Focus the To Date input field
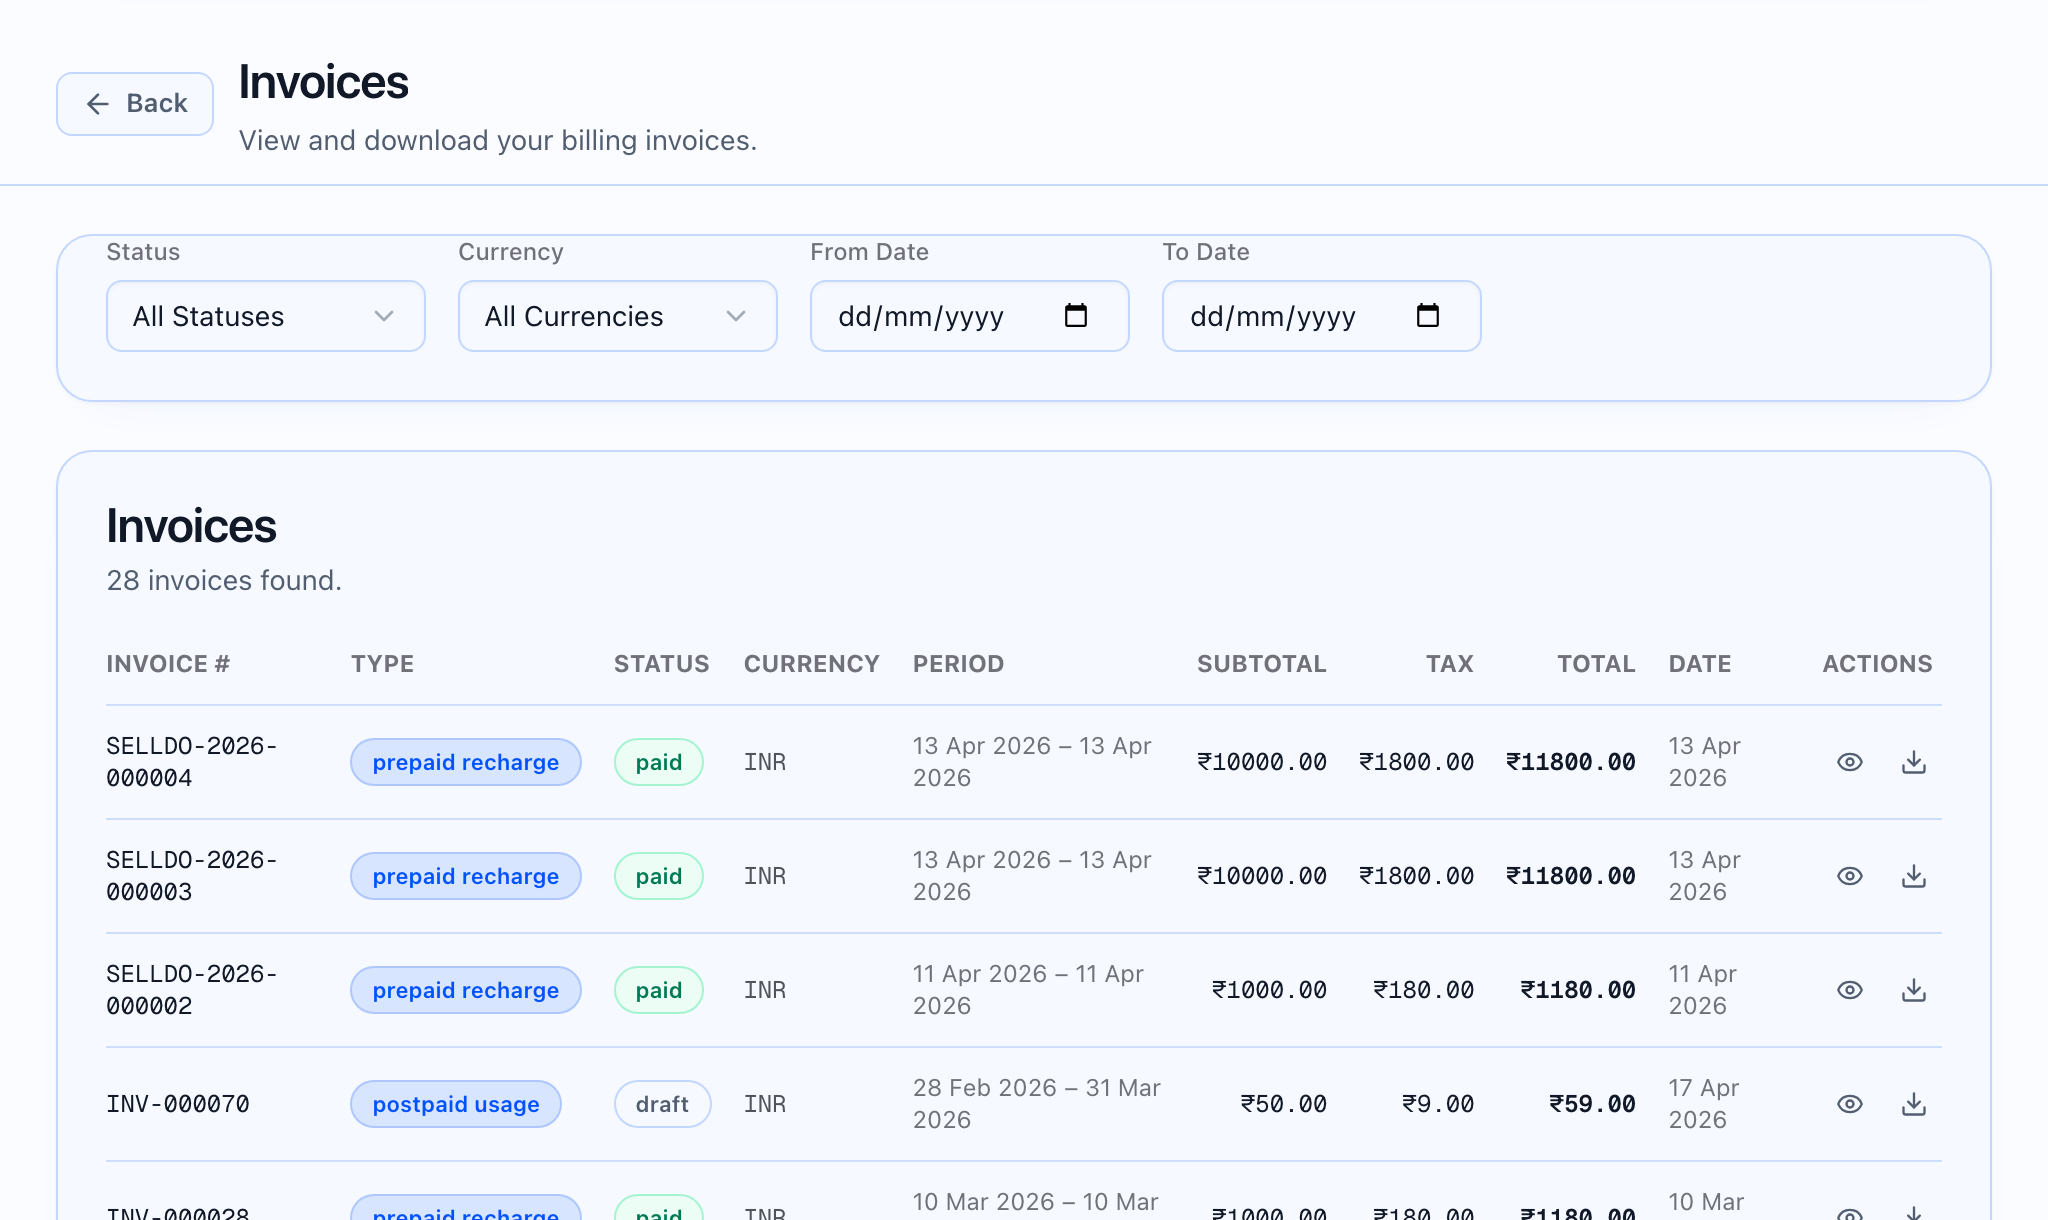This screenshot has width=2048, height=1220. point(1322,316)
